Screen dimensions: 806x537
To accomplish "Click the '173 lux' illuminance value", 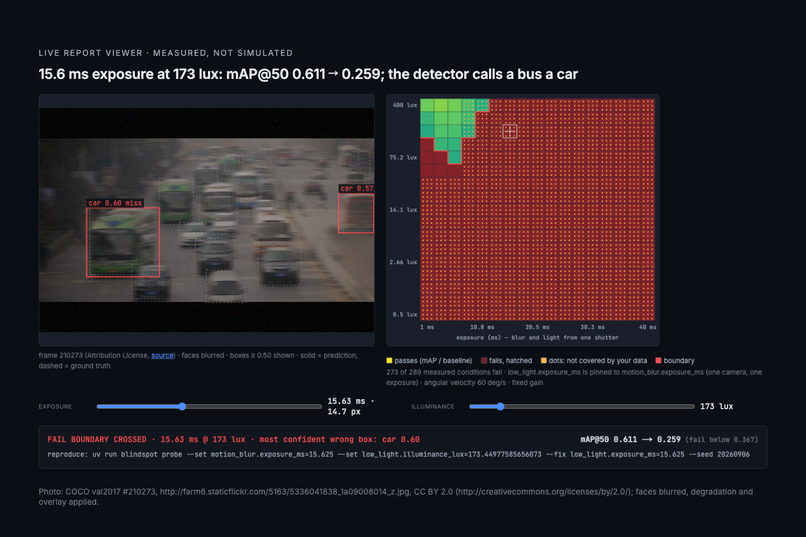I will click(717, 406).
